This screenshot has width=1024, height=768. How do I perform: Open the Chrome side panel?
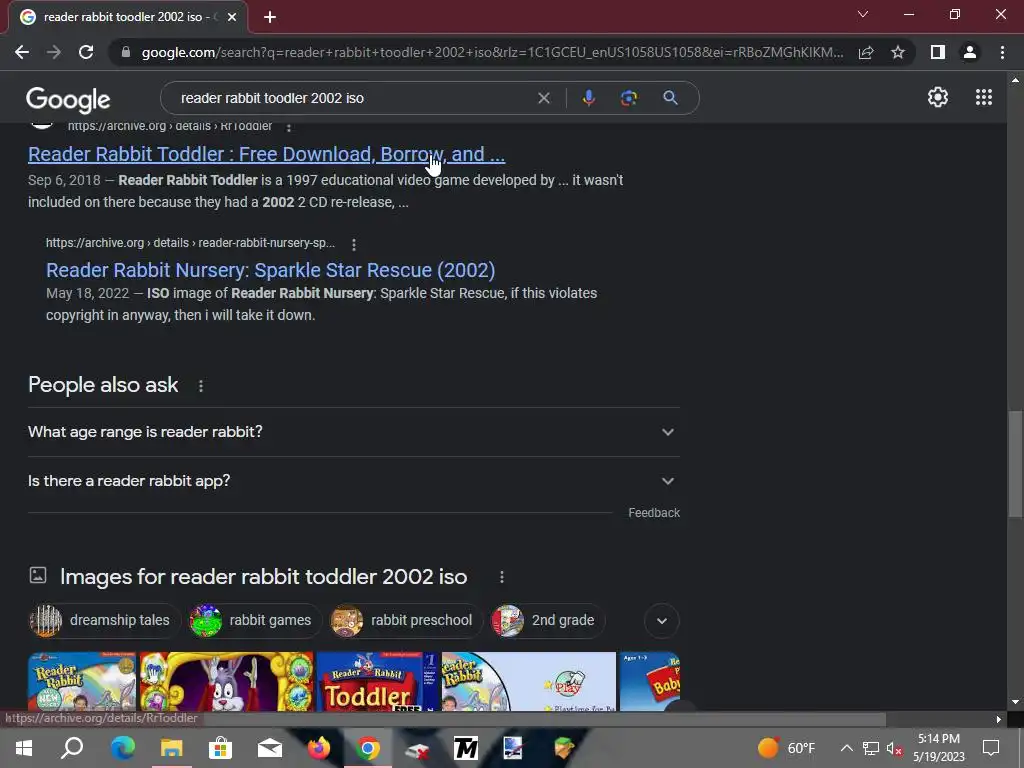coord(937,52)
